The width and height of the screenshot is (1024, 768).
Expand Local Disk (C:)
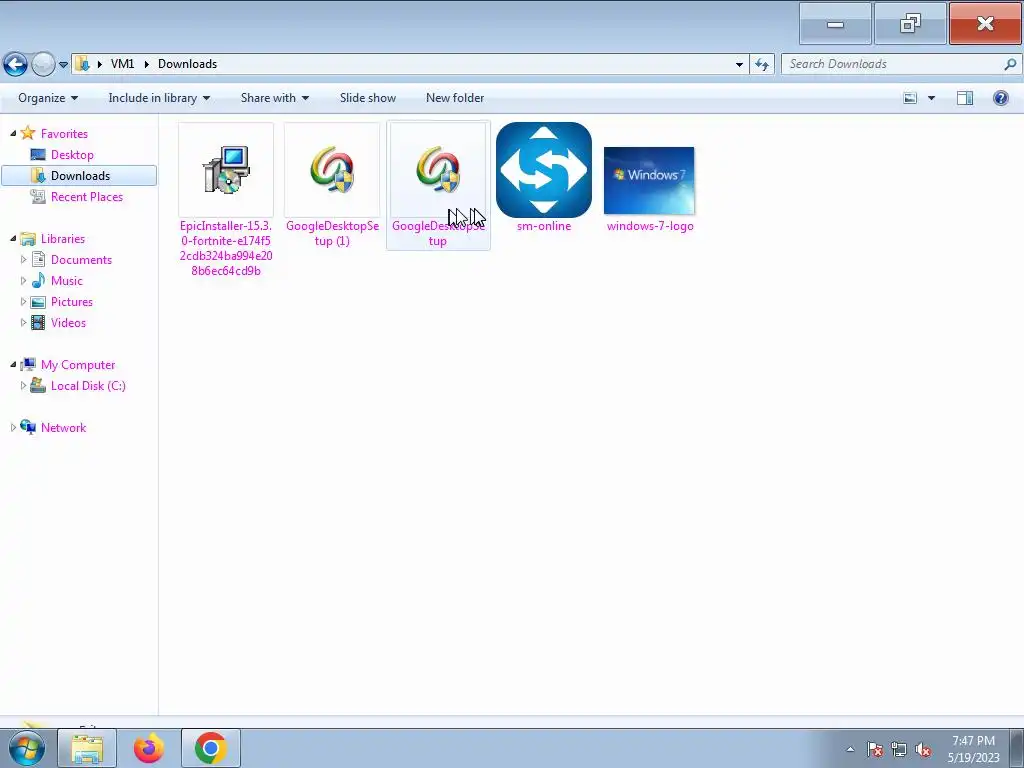pos(24,386)
